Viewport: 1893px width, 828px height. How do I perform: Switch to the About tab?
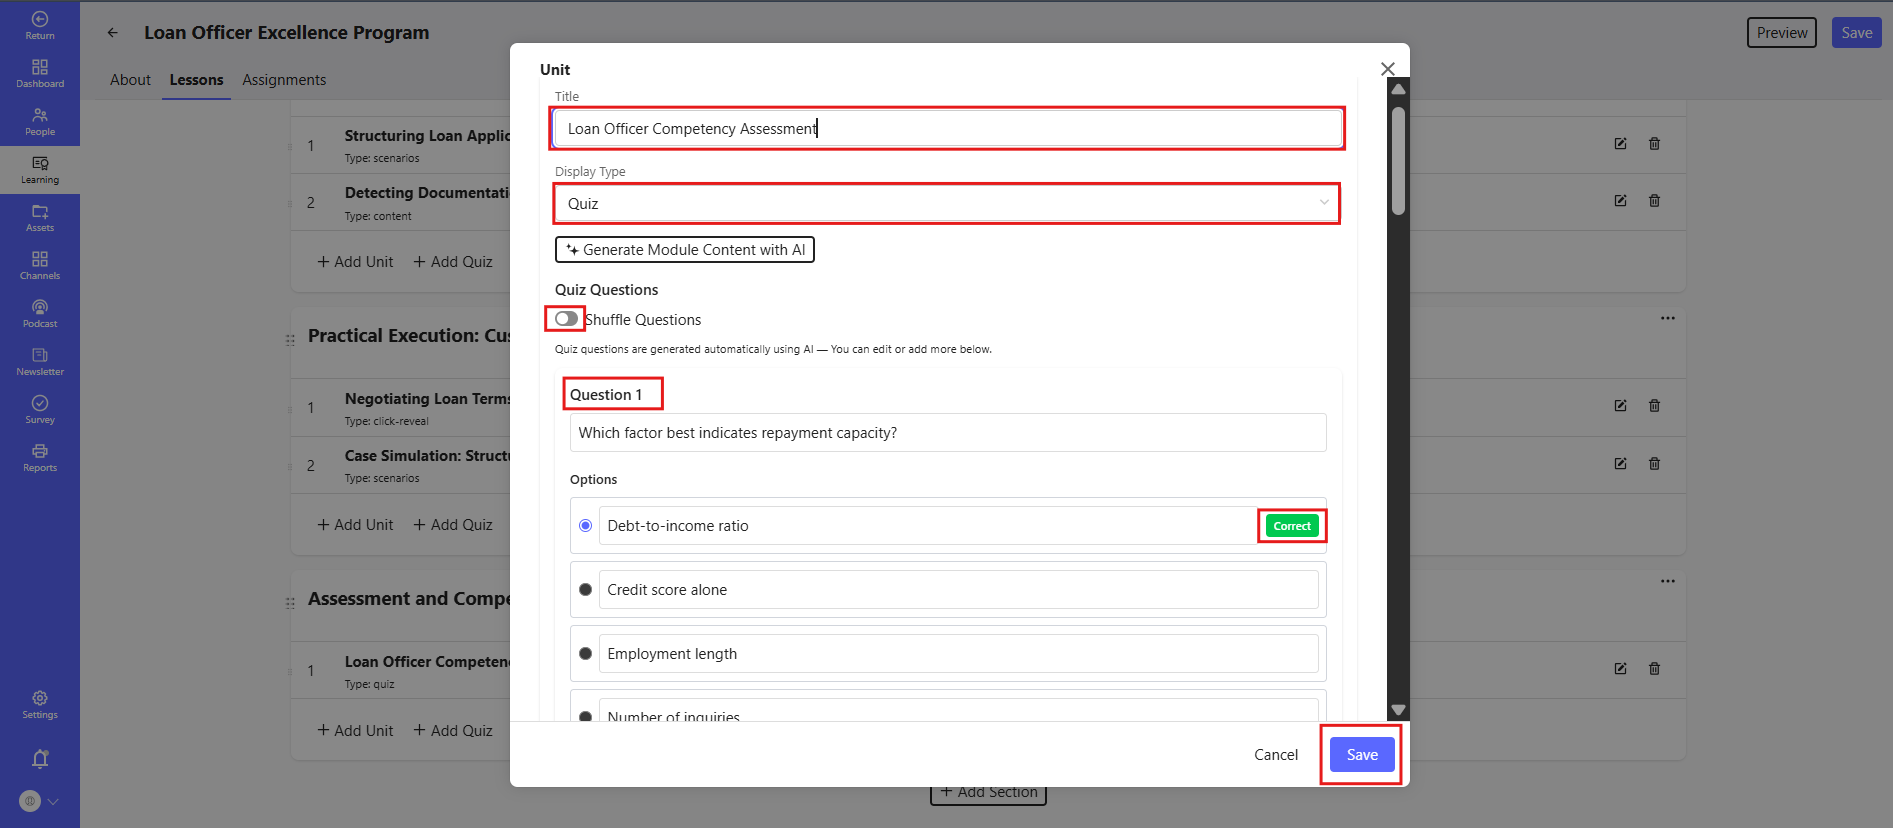130,80
